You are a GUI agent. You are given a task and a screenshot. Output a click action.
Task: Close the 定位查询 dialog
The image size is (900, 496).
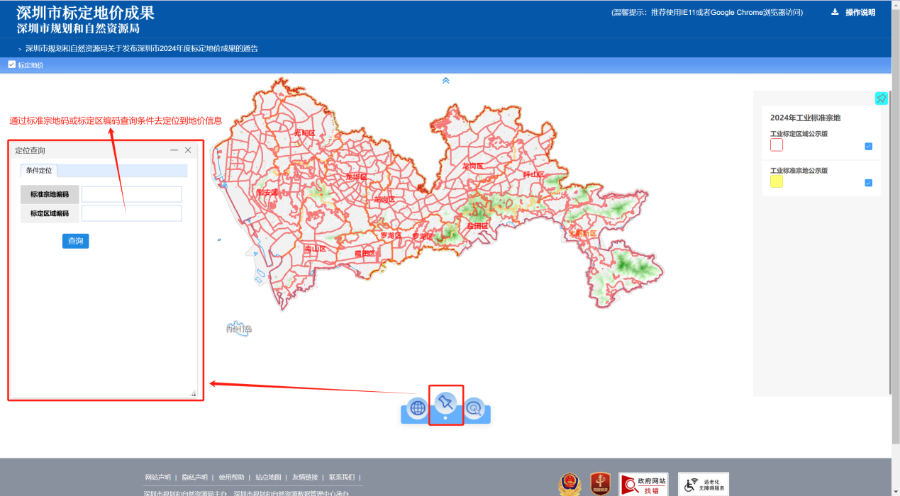[188, 150]
